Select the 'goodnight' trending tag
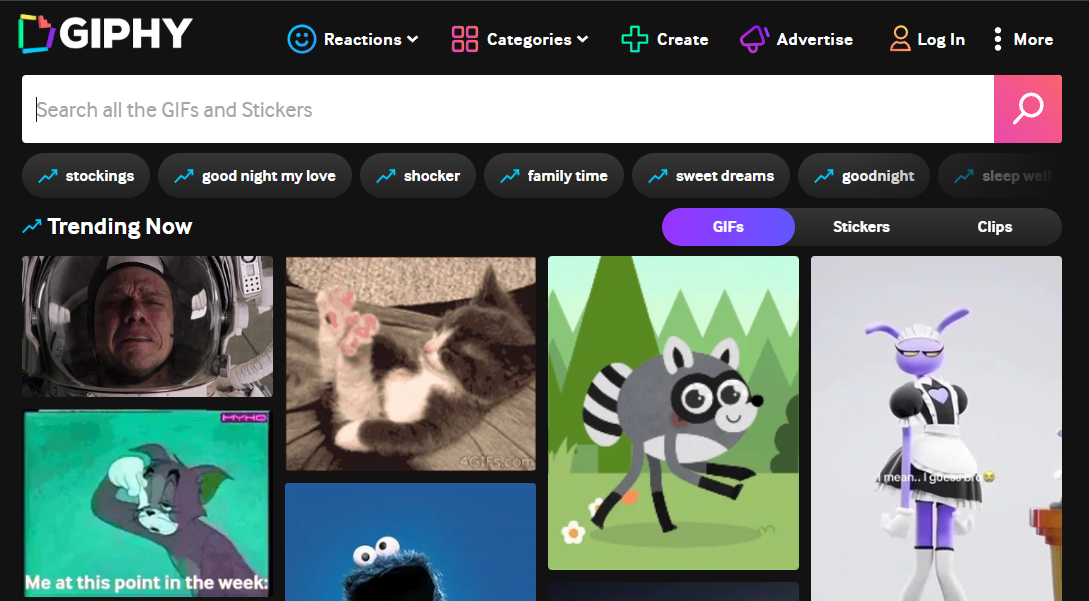1089x601 pixels. [x=864, y=176]
